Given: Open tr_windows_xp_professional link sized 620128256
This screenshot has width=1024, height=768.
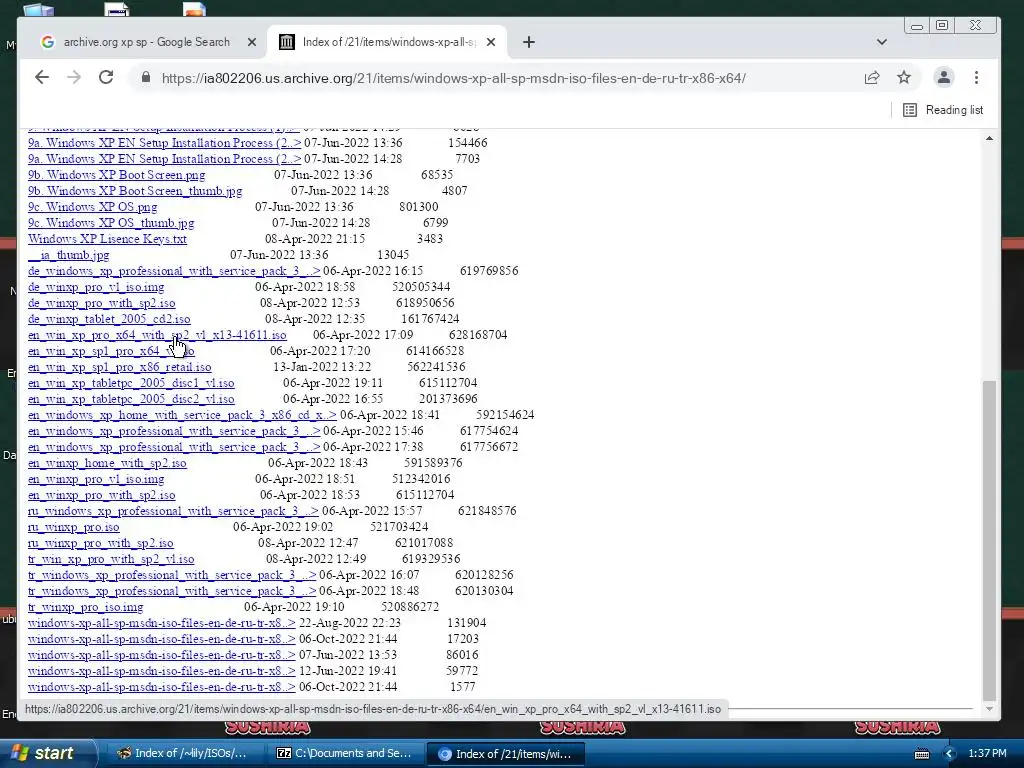Looking at the screenshot, I should pyautogui.click(x=172, y=575).
